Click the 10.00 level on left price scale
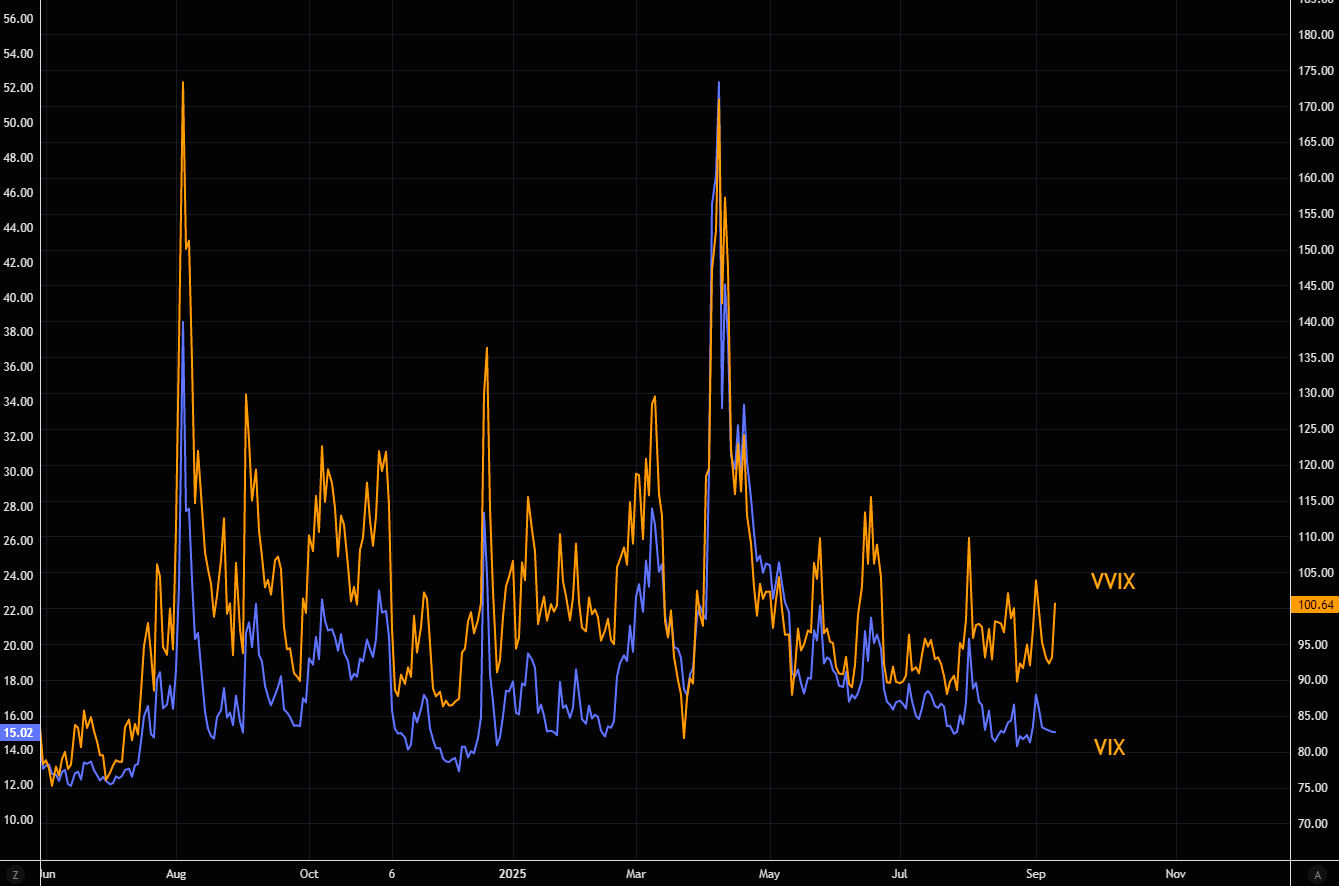 click(x=18, y=820)
